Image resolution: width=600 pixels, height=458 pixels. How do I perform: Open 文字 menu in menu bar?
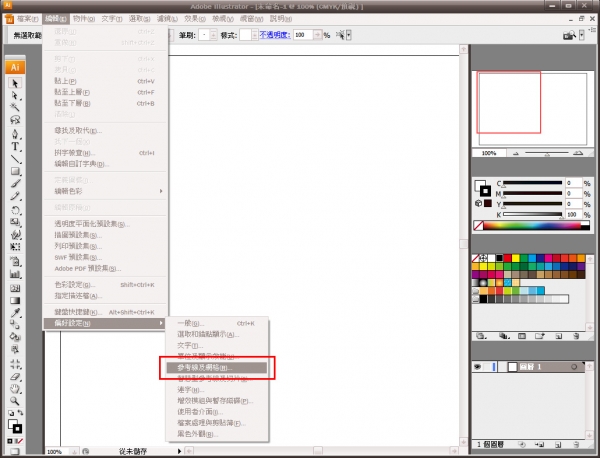[x=112, y=19]
